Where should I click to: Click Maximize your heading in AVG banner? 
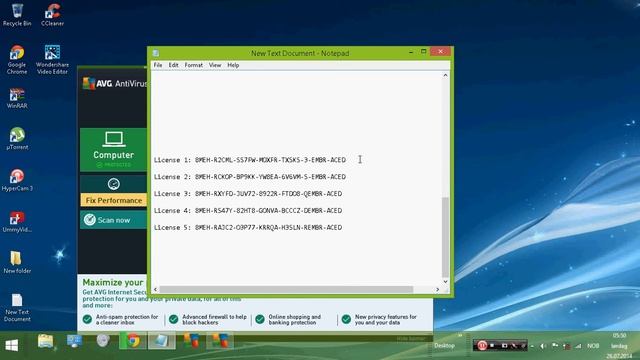113,282
